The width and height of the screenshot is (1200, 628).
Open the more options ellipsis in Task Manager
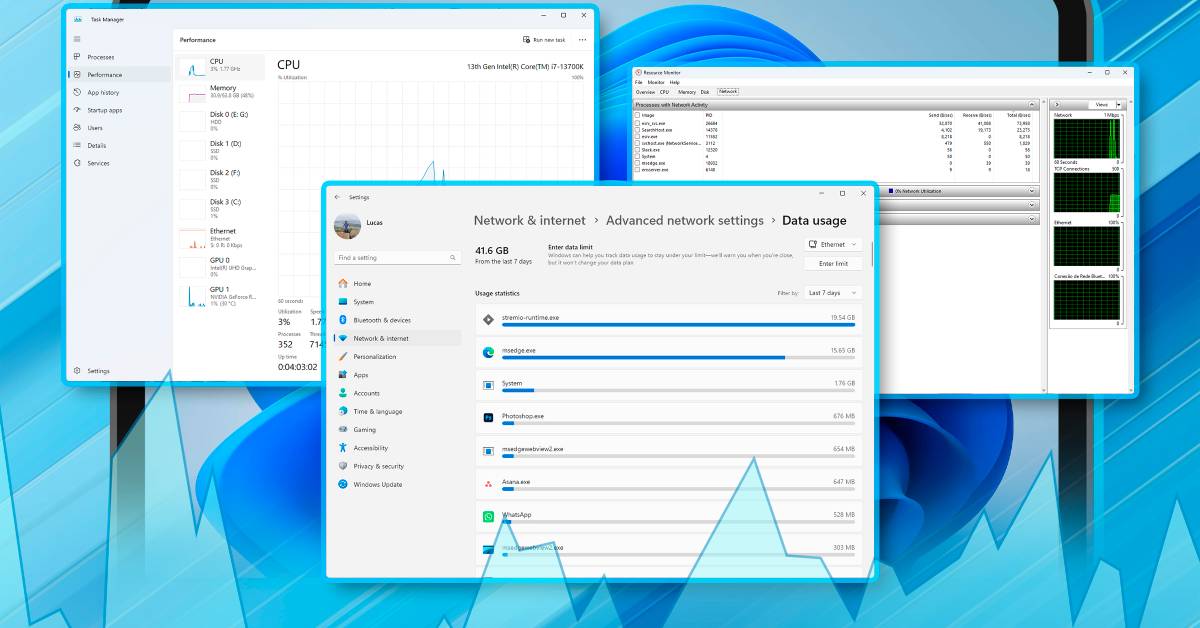(x=582, y=40)
